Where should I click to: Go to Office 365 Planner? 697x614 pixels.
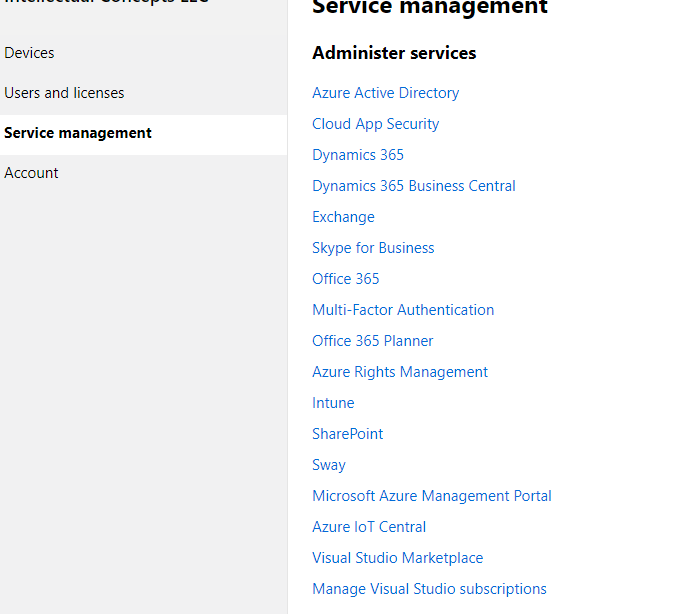(x=372, y=341)
